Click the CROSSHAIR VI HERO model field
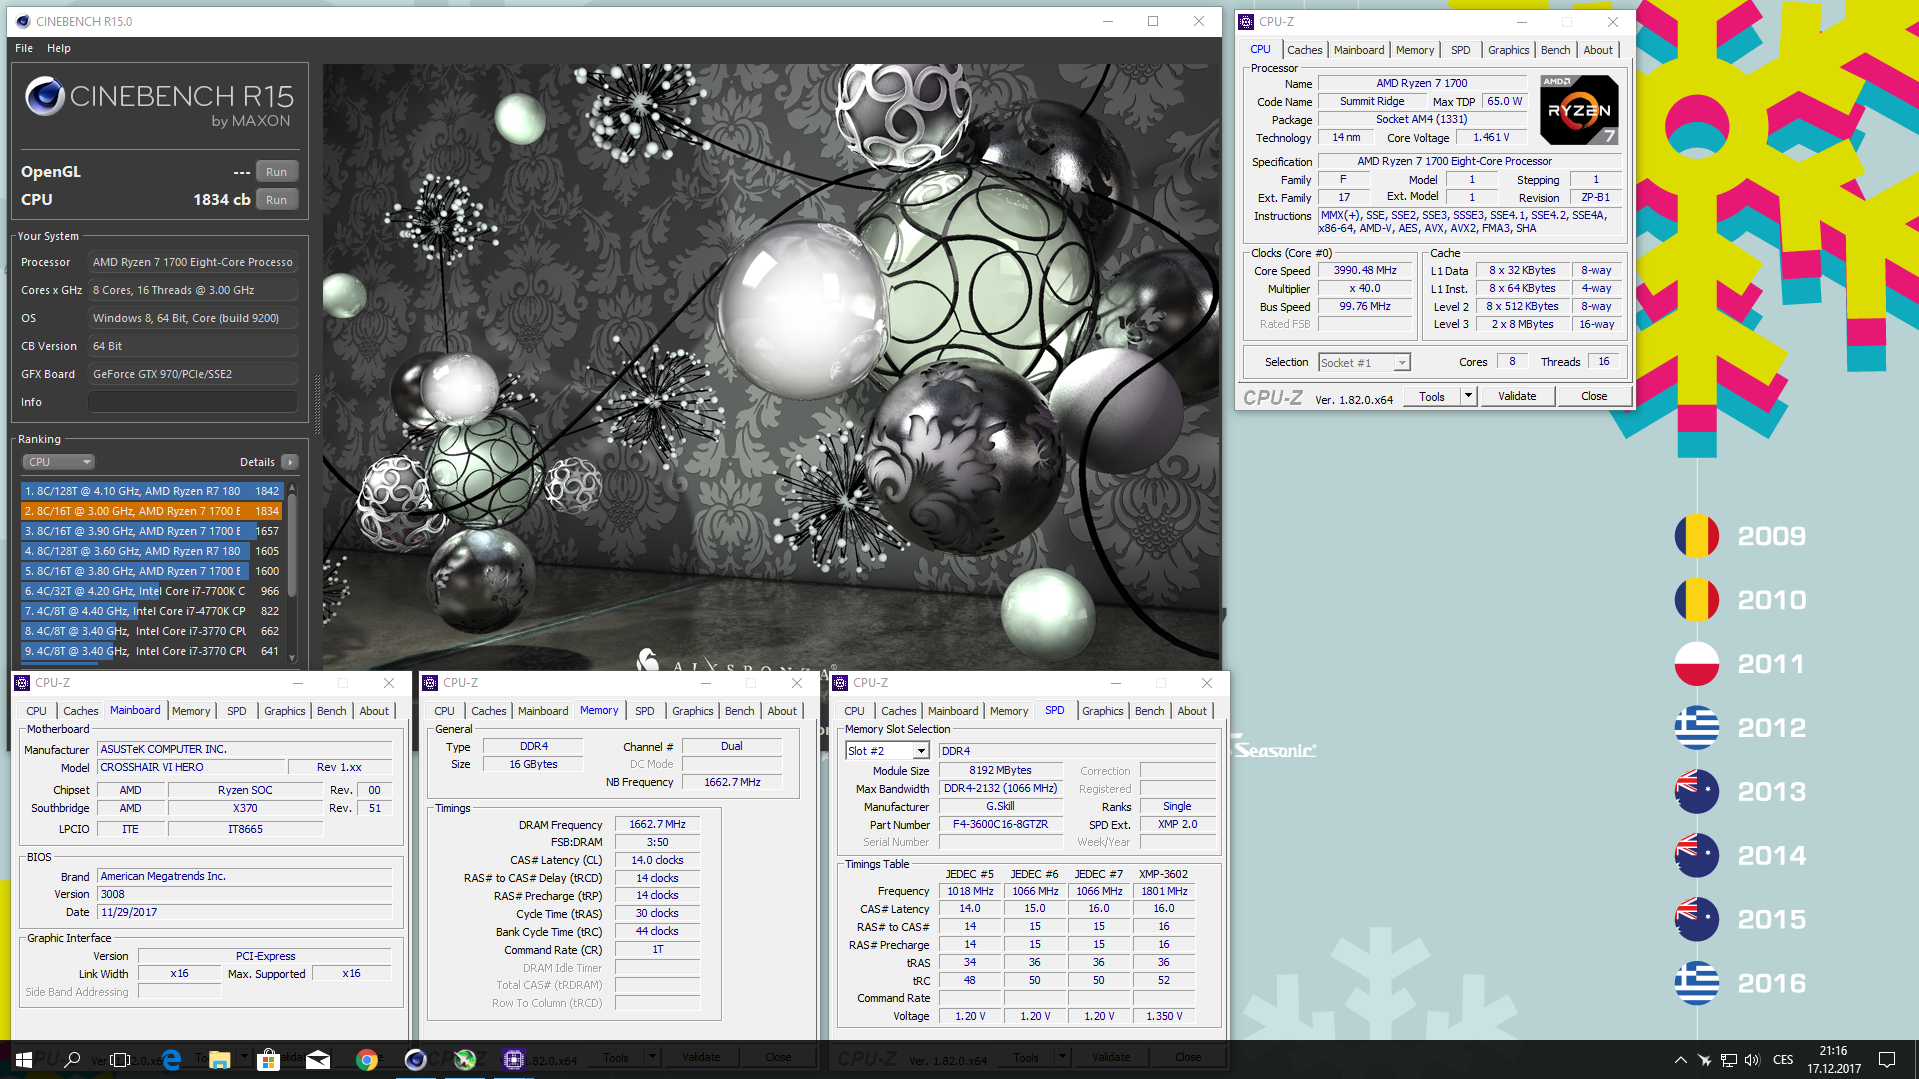The width and height of the screenshot is (1919, 1079). (192, 768)
